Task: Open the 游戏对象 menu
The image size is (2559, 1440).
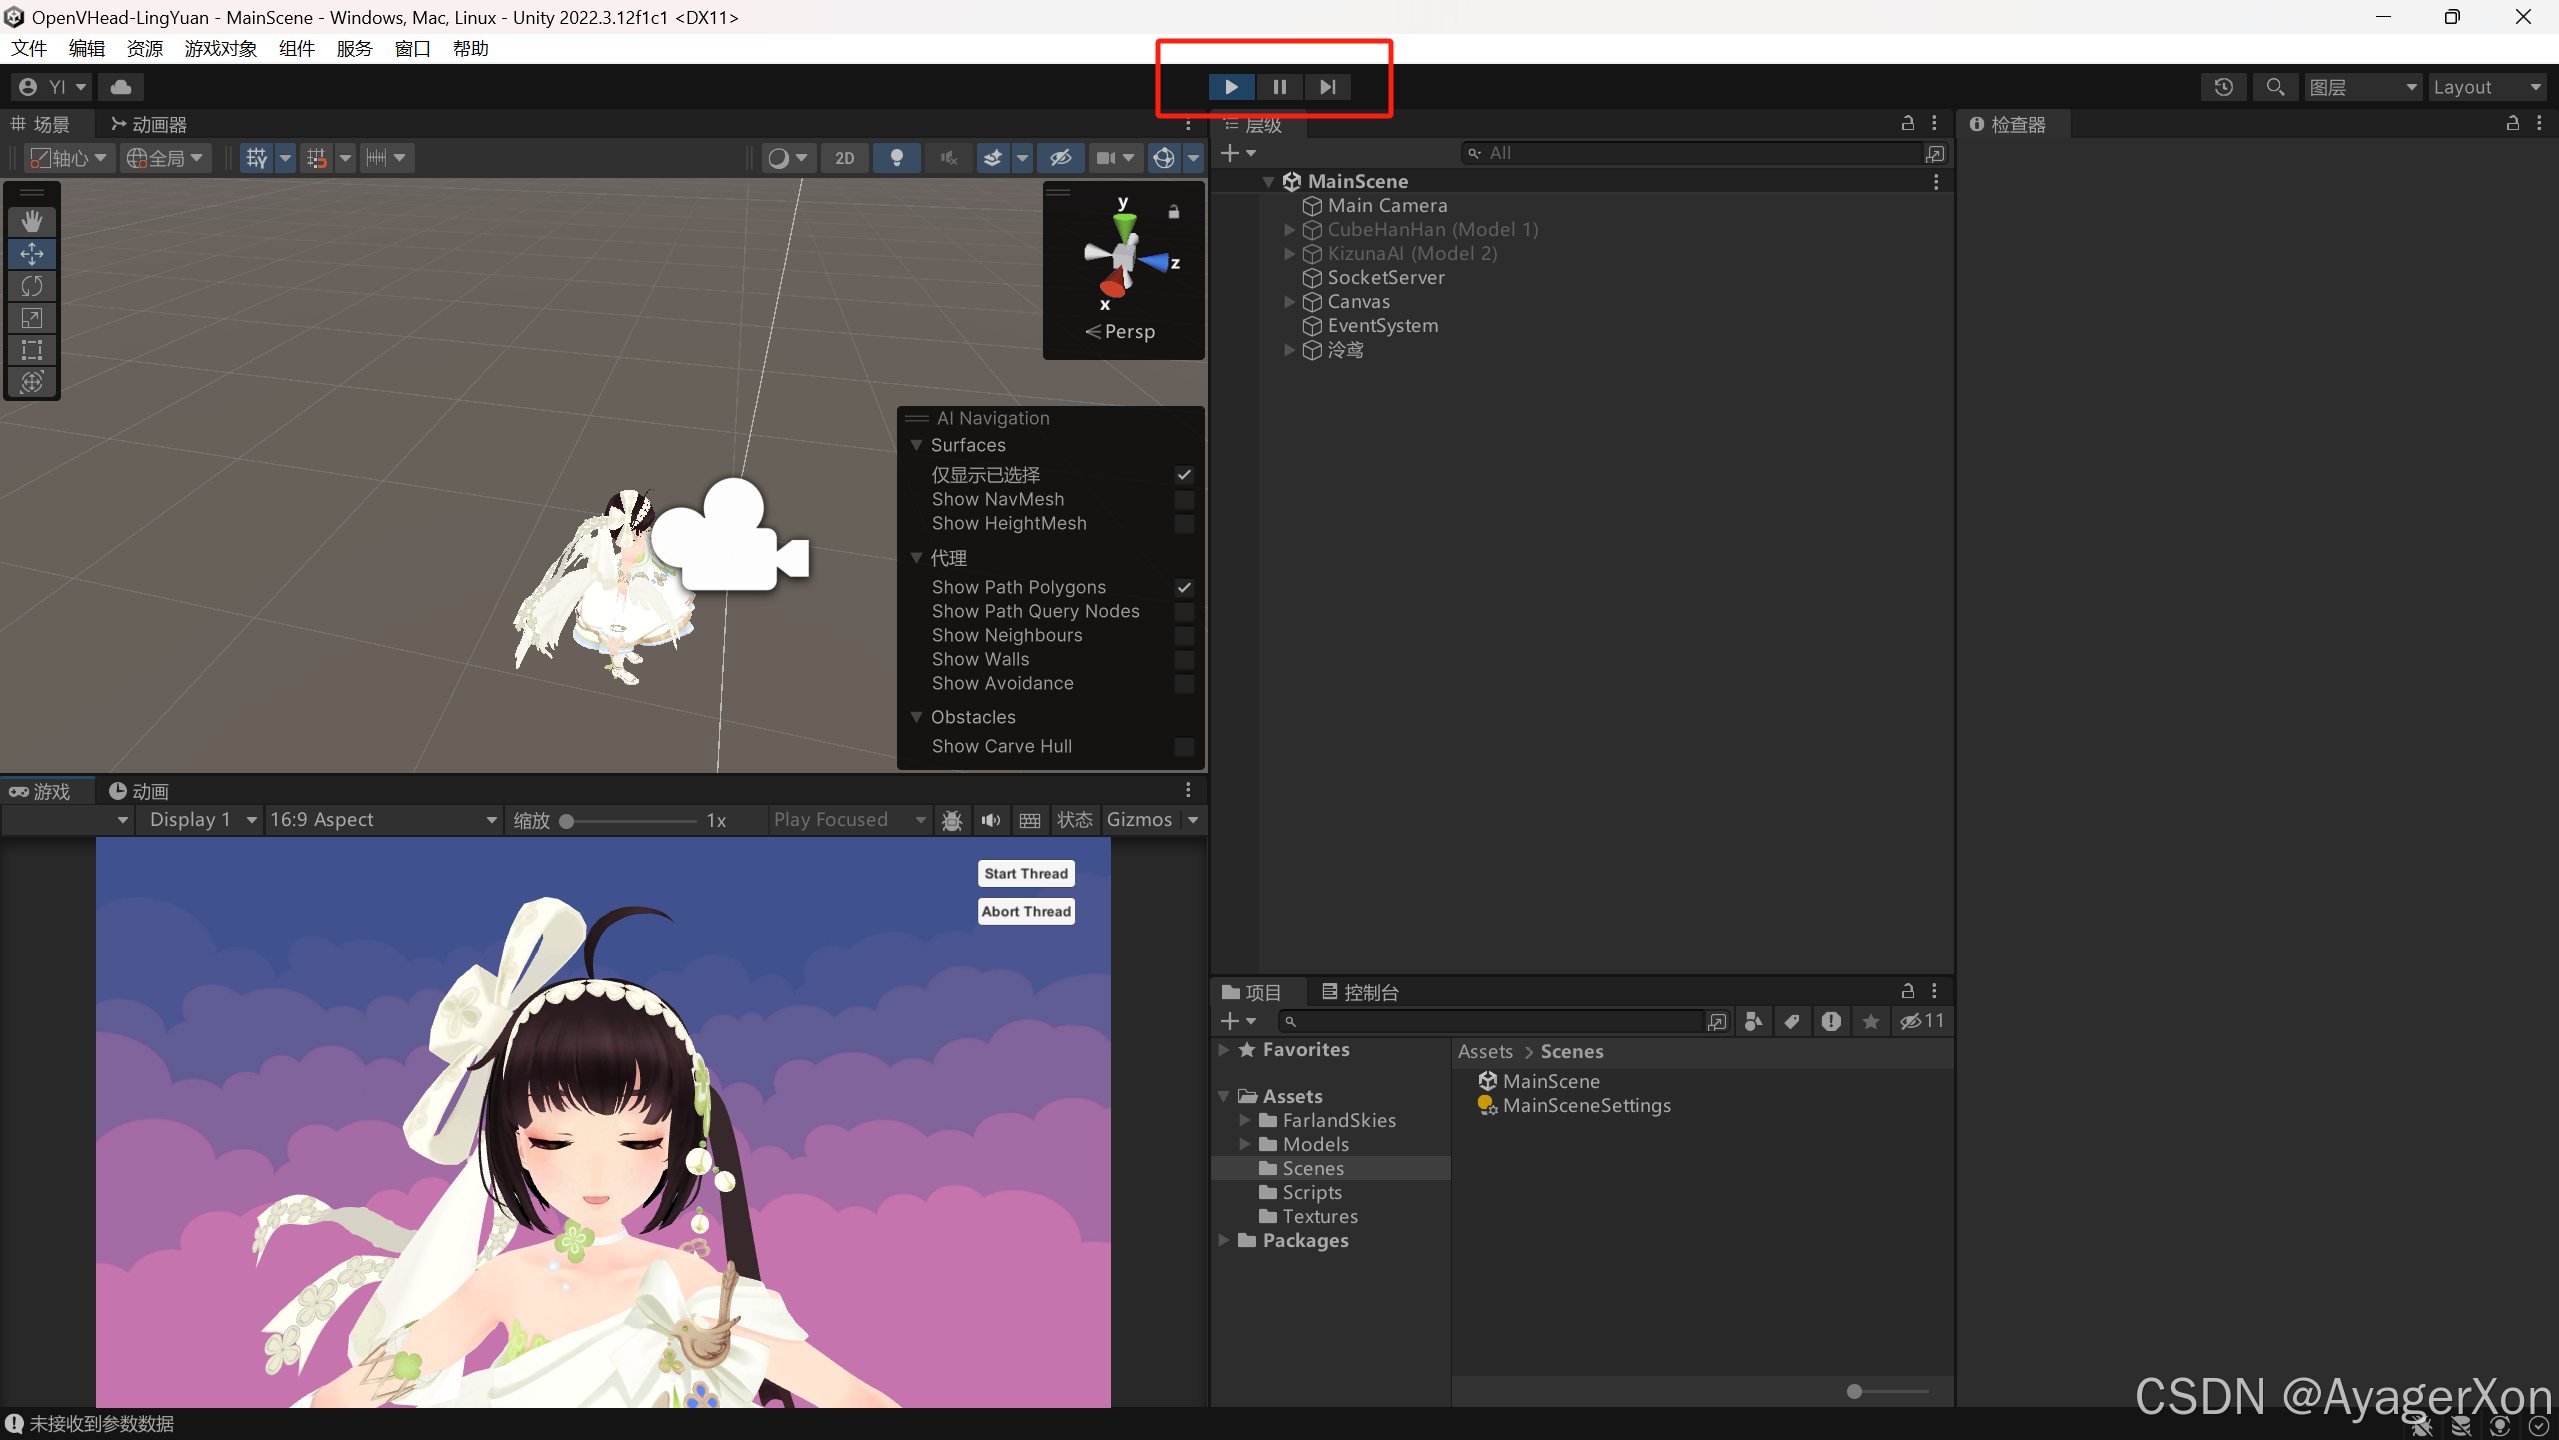Action: (x=220, y=48)
